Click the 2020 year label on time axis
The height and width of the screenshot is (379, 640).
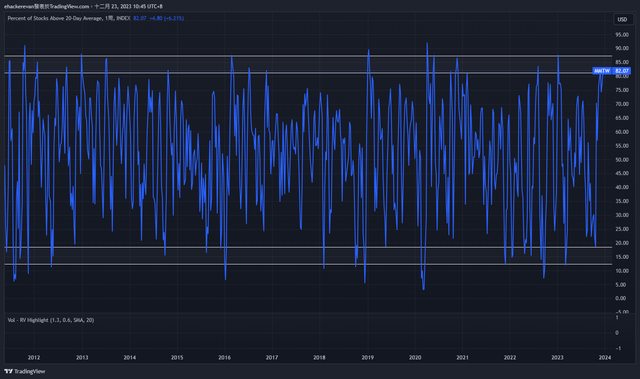(415, 357)
